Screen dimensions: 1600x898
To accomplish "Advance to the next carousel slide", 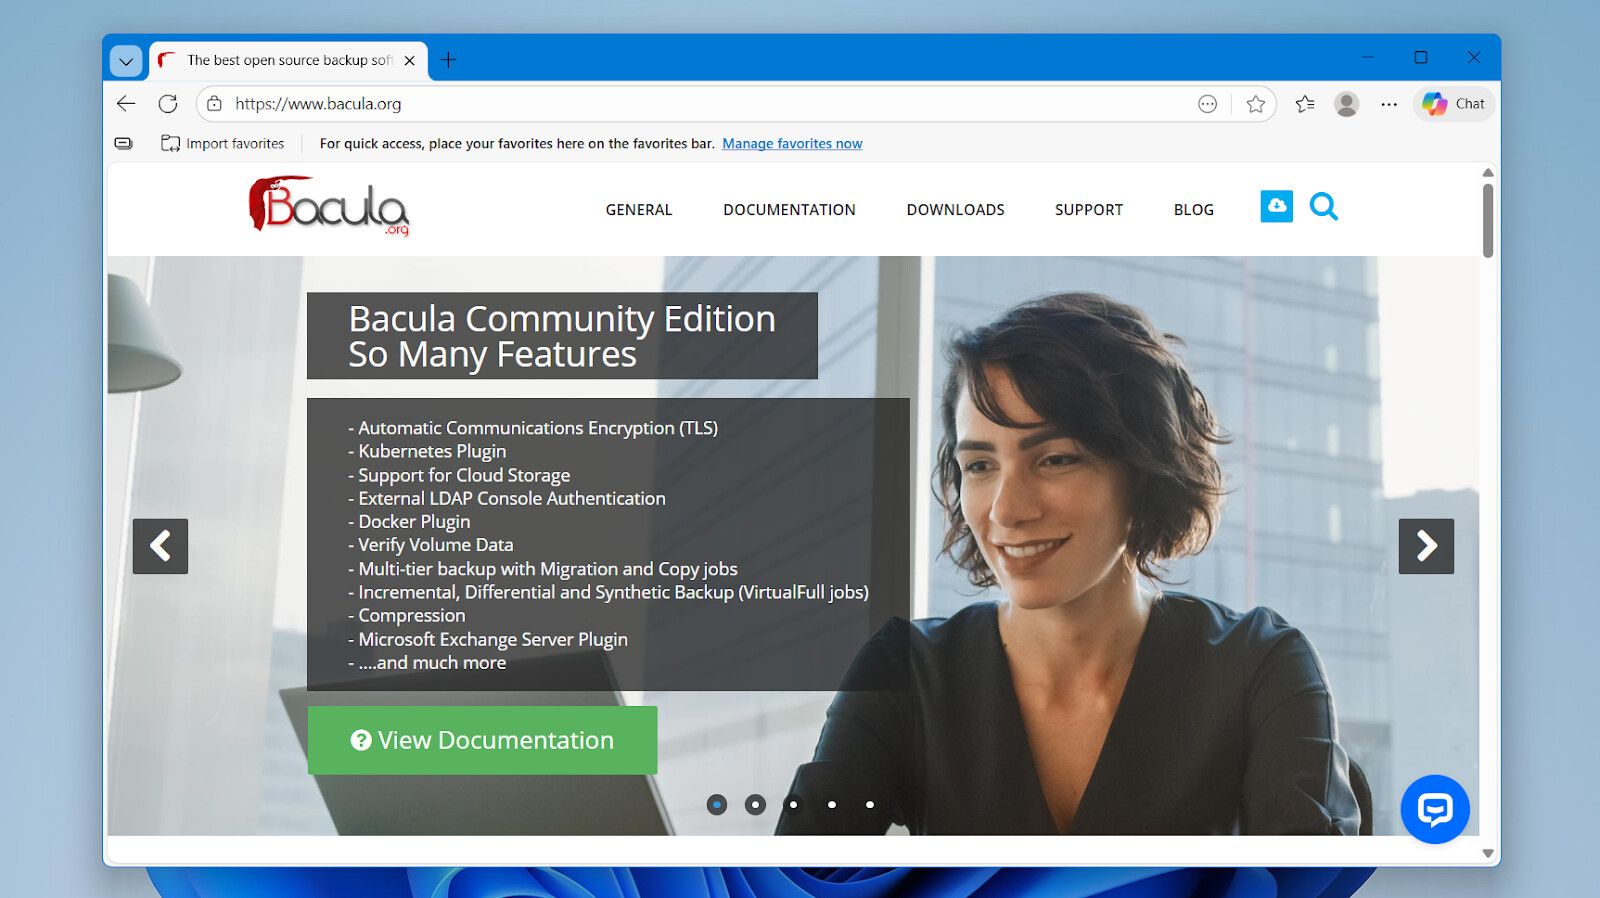I will coord(1426,546).
